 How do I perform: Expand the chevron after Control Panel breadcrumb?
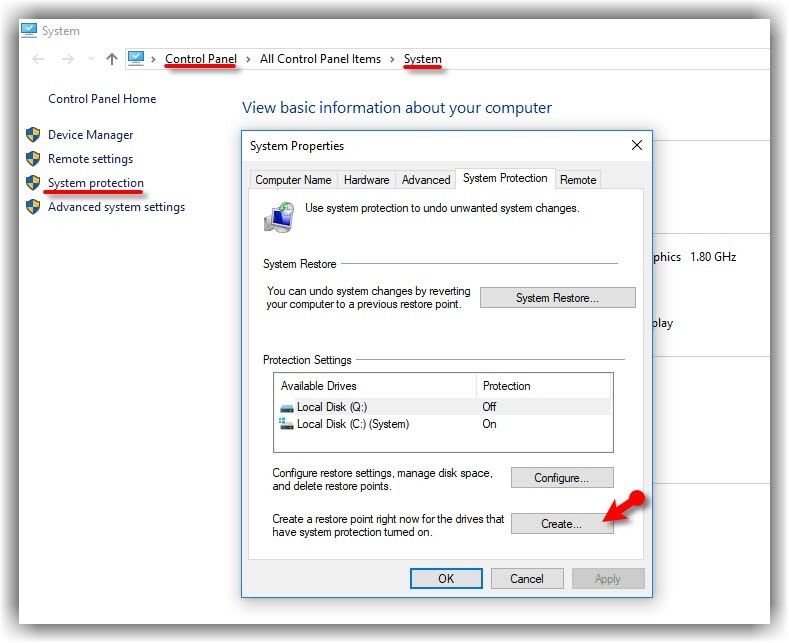click(248, 59)
